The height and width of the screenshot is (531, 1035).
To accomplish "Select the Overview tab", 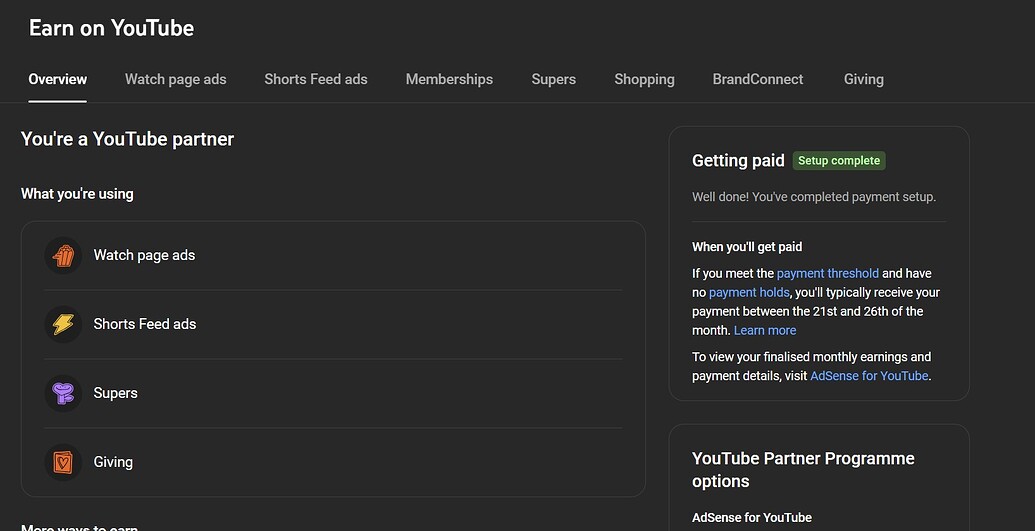I will tap(57, 79).
